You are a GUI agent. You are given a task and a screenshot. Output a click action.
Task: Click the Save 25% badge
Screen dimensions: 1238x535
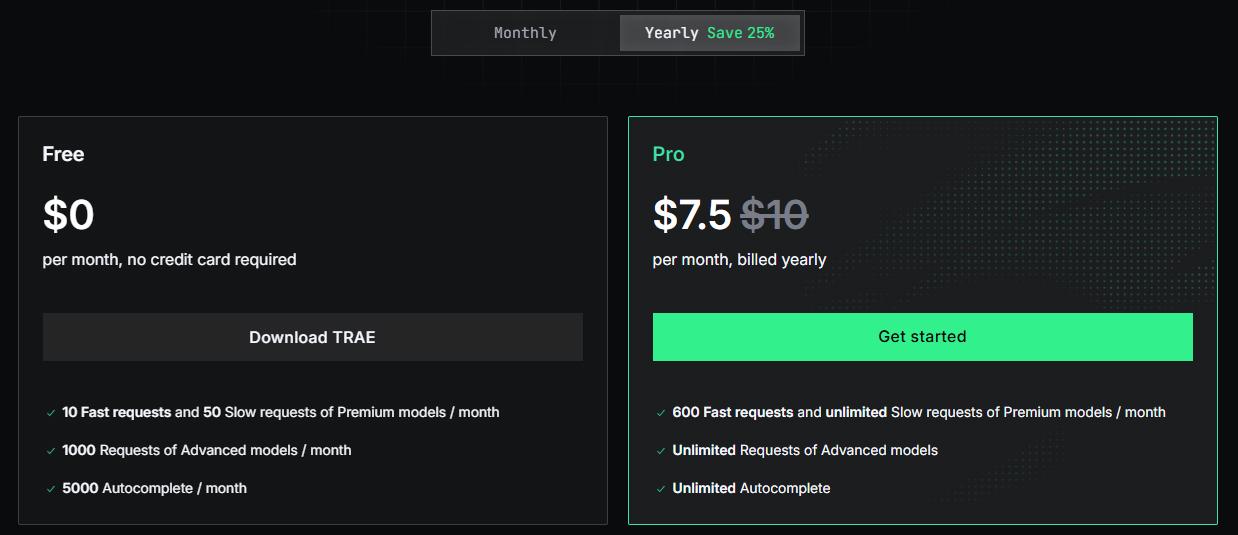[740, 33]
